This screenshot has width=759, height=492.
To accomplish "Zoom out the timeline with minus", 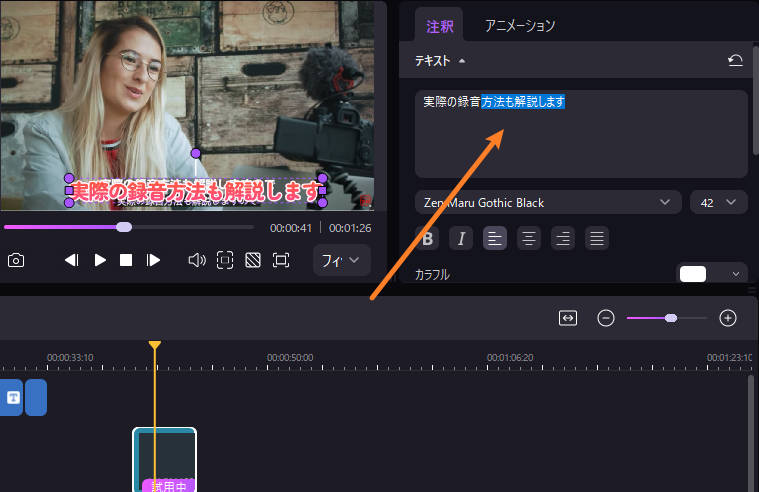I will click(606, 318).
